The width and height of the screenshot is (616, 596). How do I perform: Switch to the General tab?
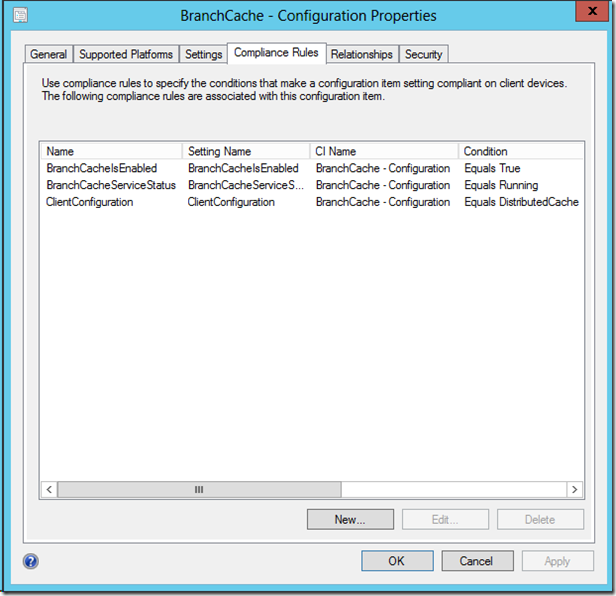click(48, 54)
